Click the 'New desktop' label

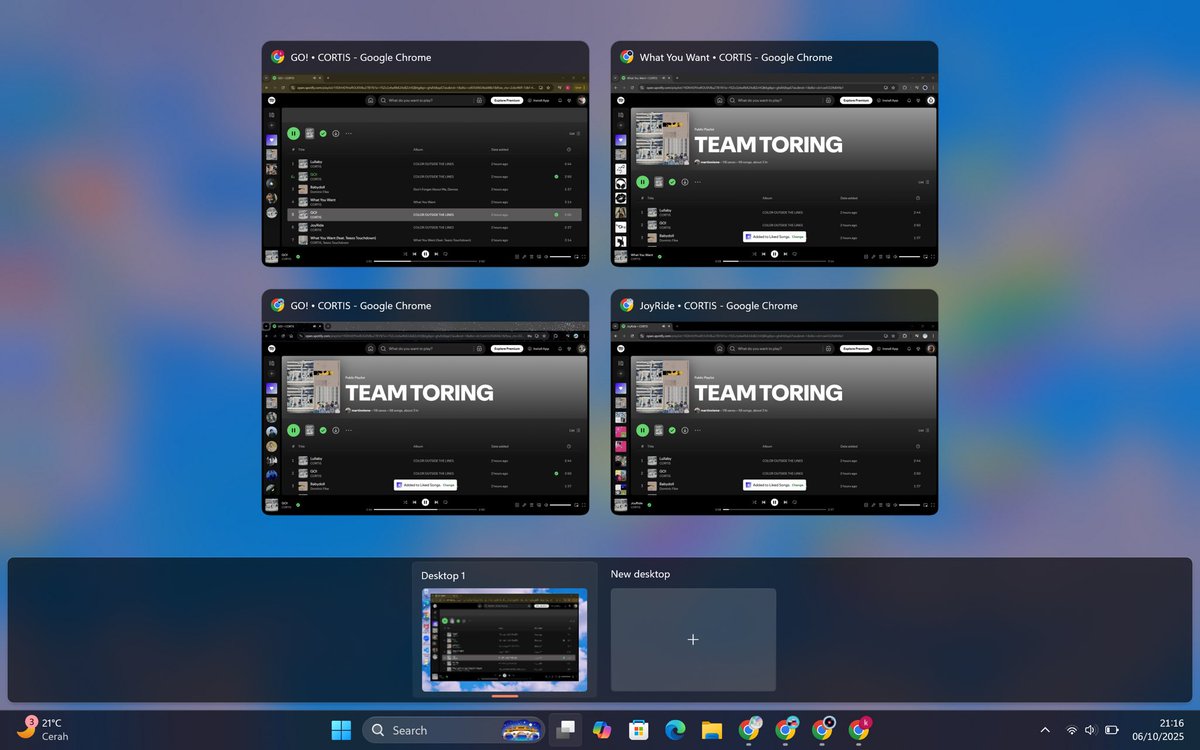(640, 574)
